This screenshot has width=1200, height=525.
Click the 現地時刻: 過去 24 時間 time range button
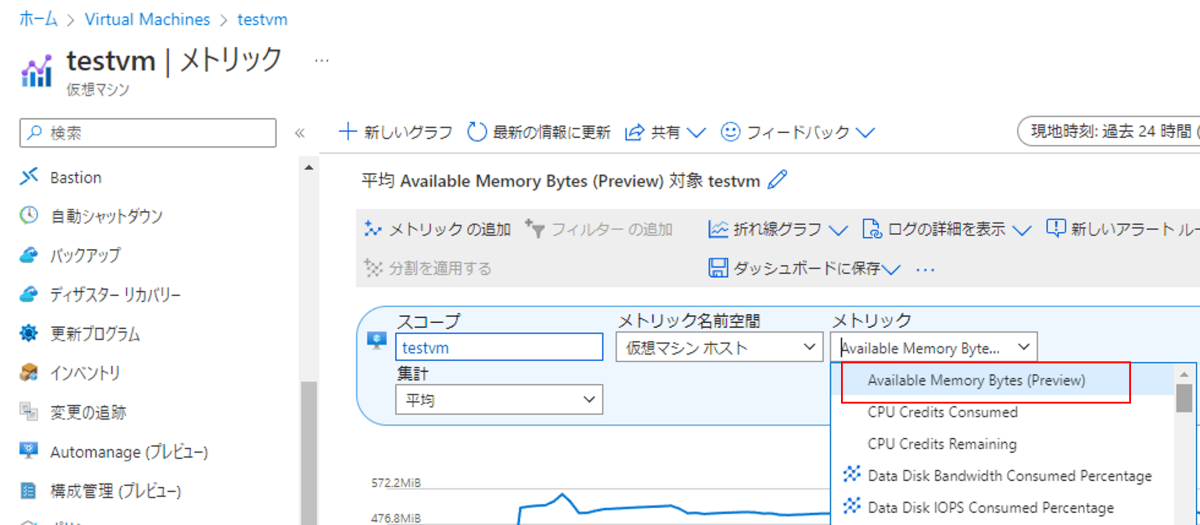pyautogui.click(x=1108, y=132)
